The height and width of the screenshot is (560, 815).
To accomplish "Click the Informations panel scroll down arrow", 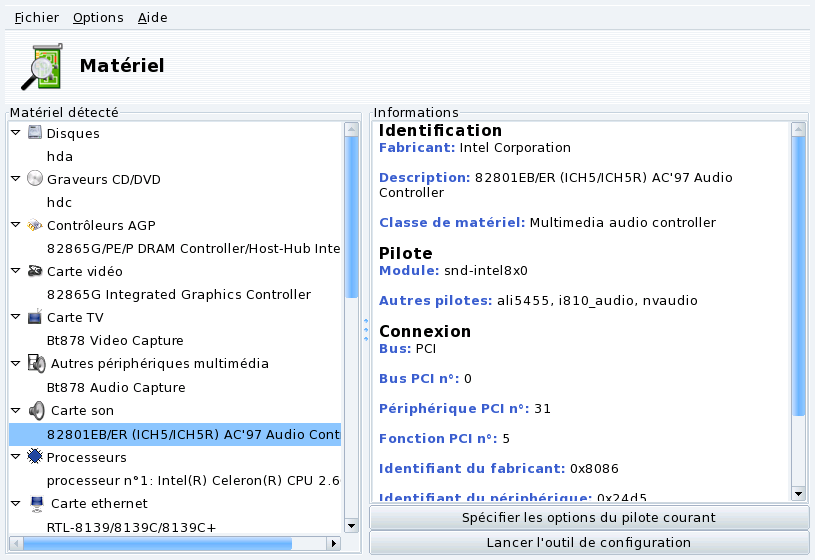I will pyautogui.click(x=798, y=493).
